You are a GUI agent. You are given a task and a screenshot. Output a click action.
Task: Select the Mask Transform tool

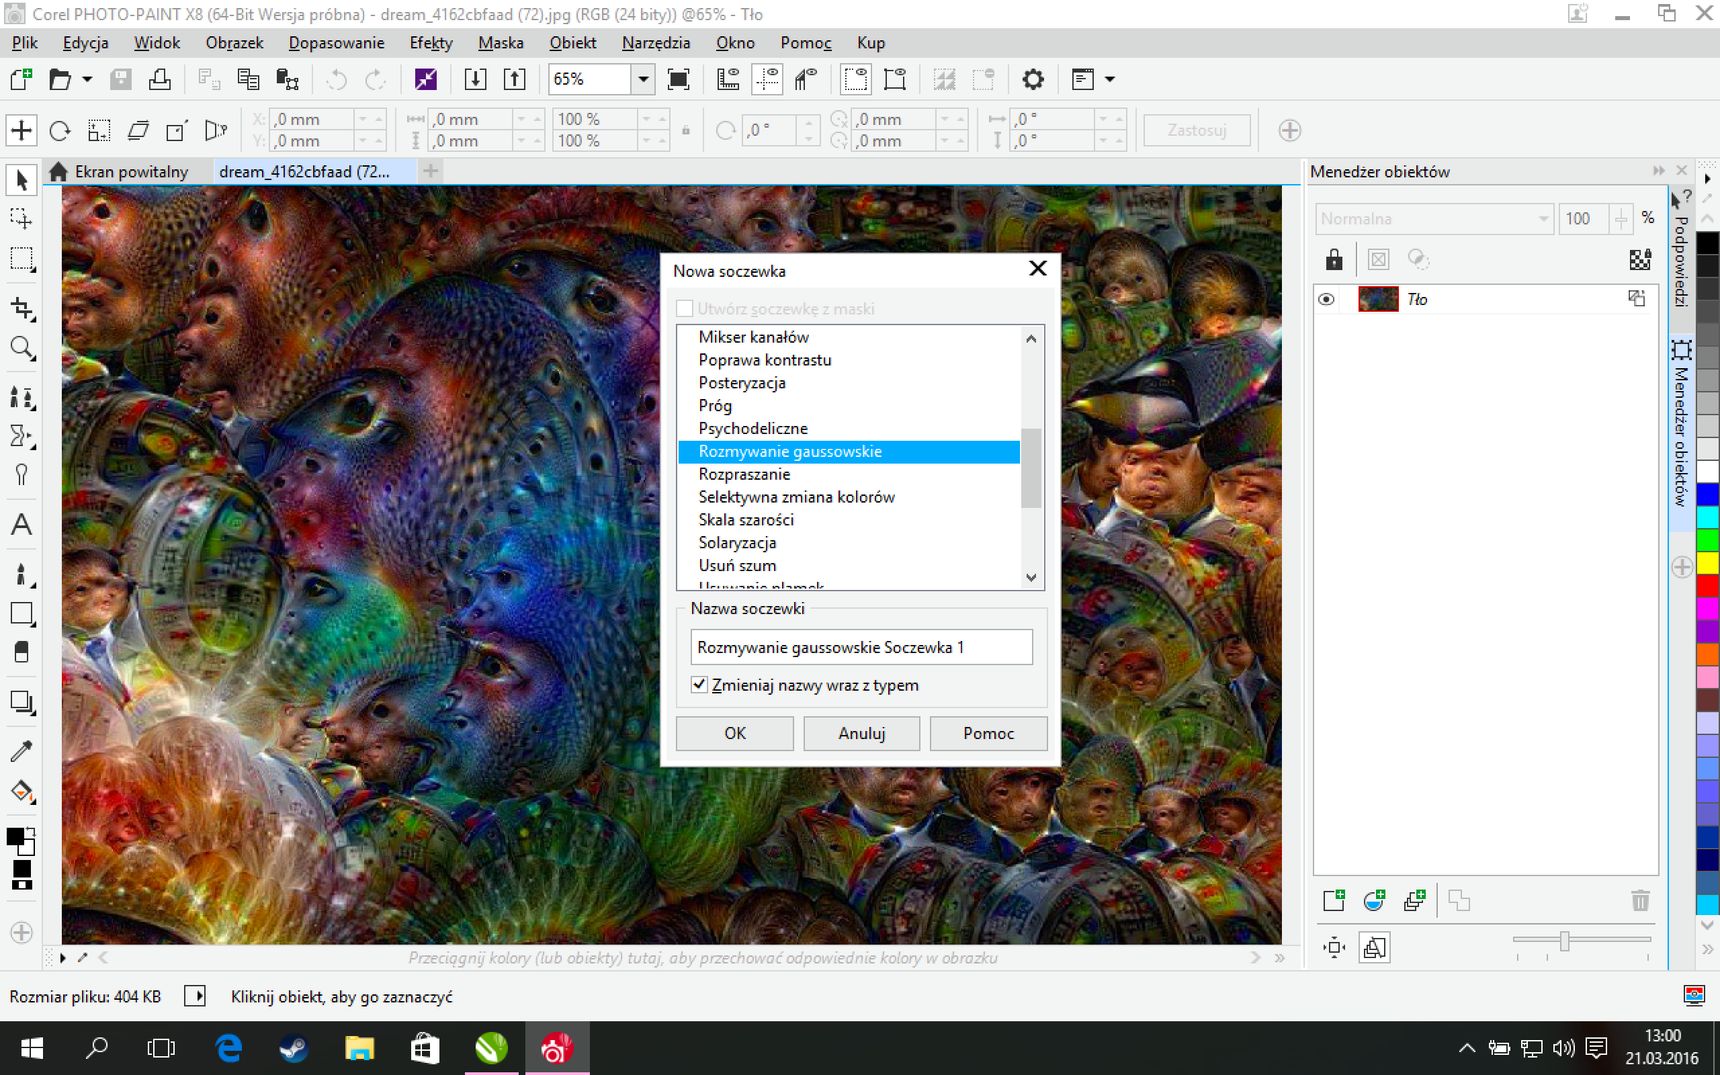click(x=21, y=219)
